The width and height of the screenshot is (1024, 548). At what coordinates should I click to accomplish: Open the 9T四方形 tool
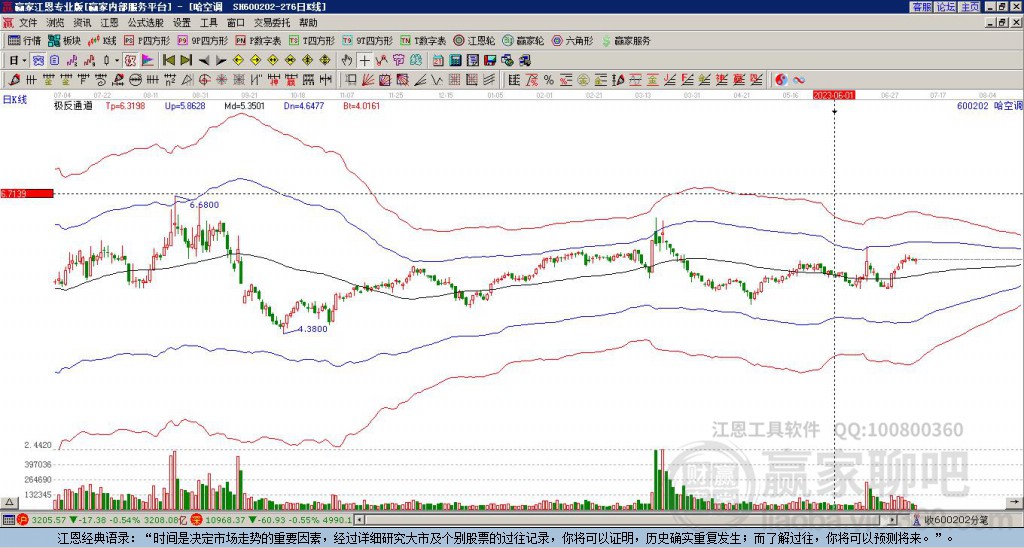367,40
